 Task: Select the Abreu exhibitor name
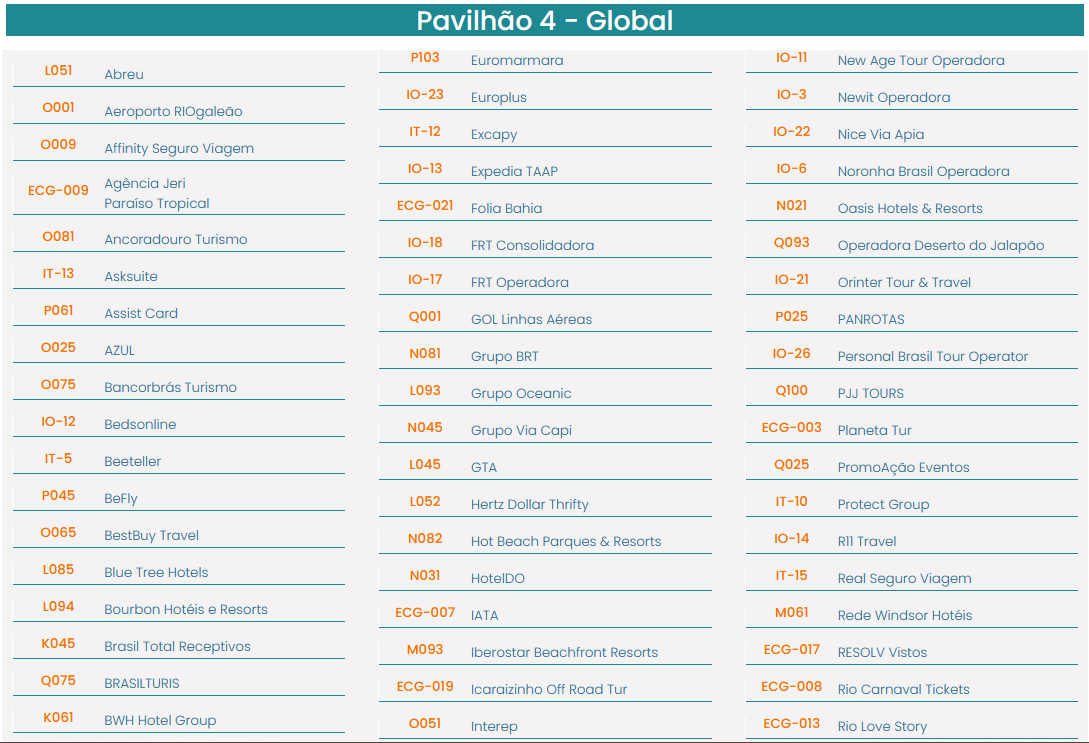[x=124, y=74]
